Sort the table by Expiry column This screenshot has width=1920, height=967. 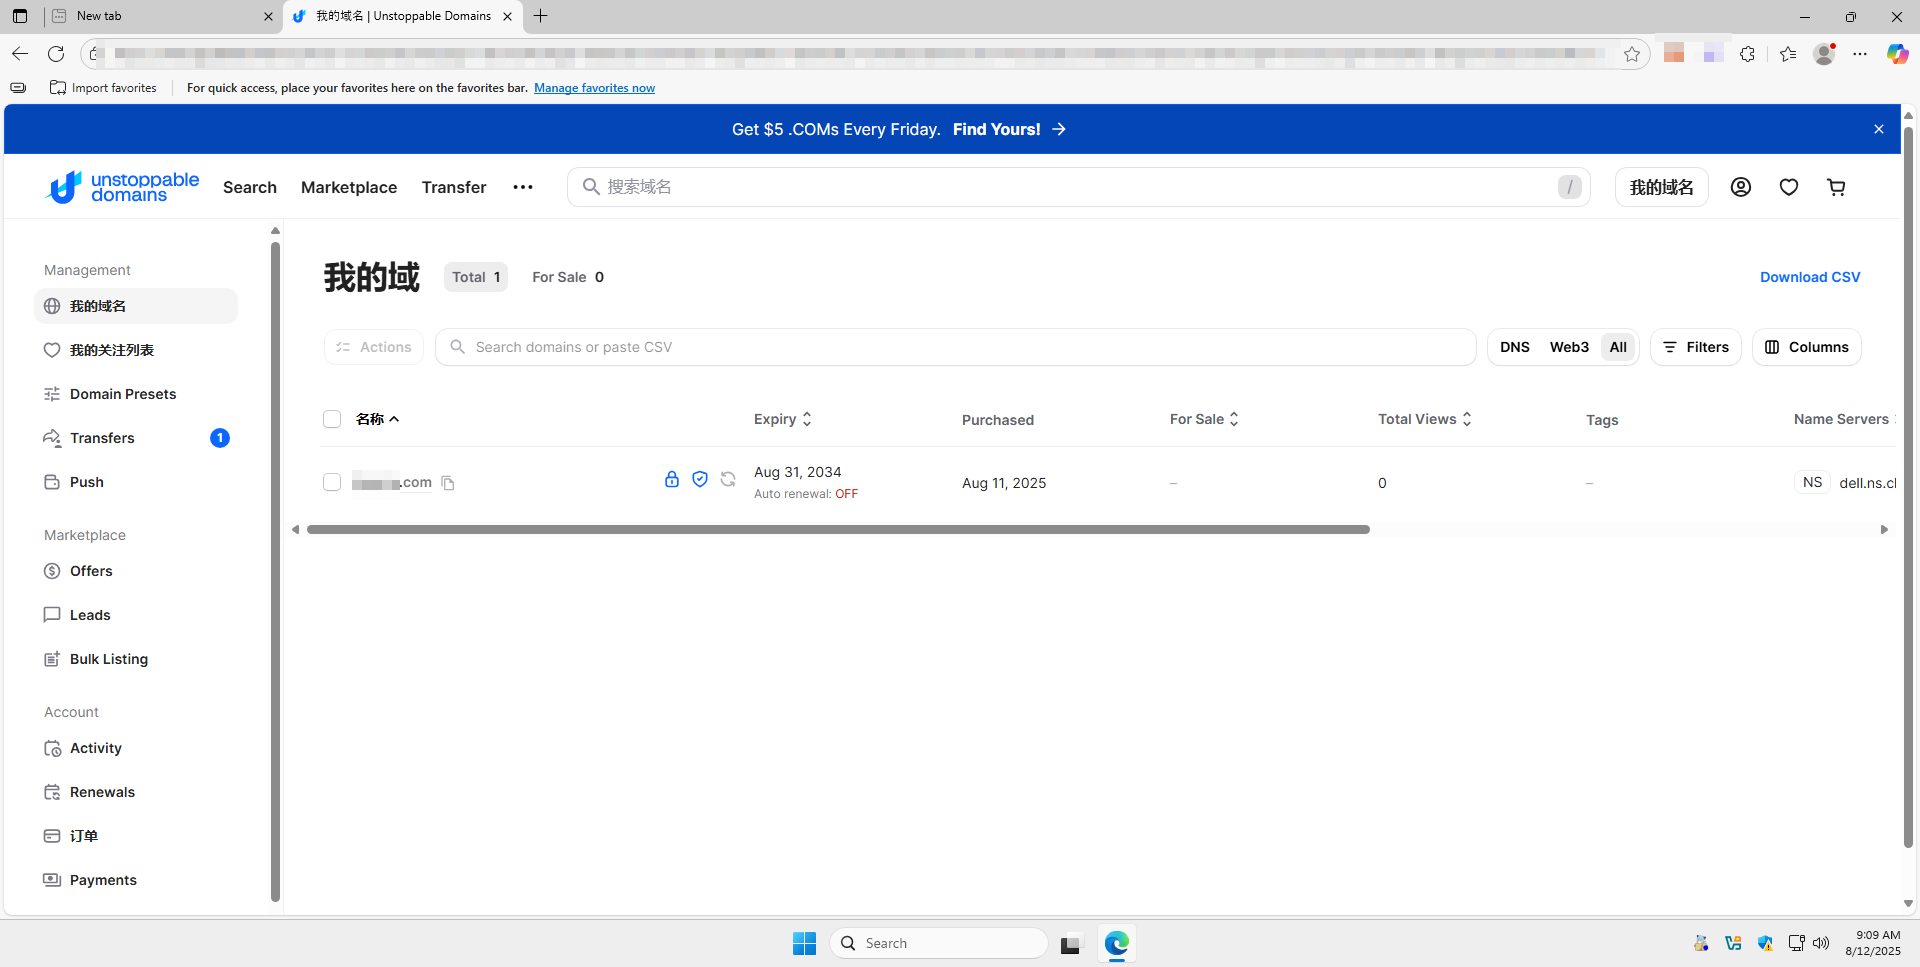(x=782, y=419)
